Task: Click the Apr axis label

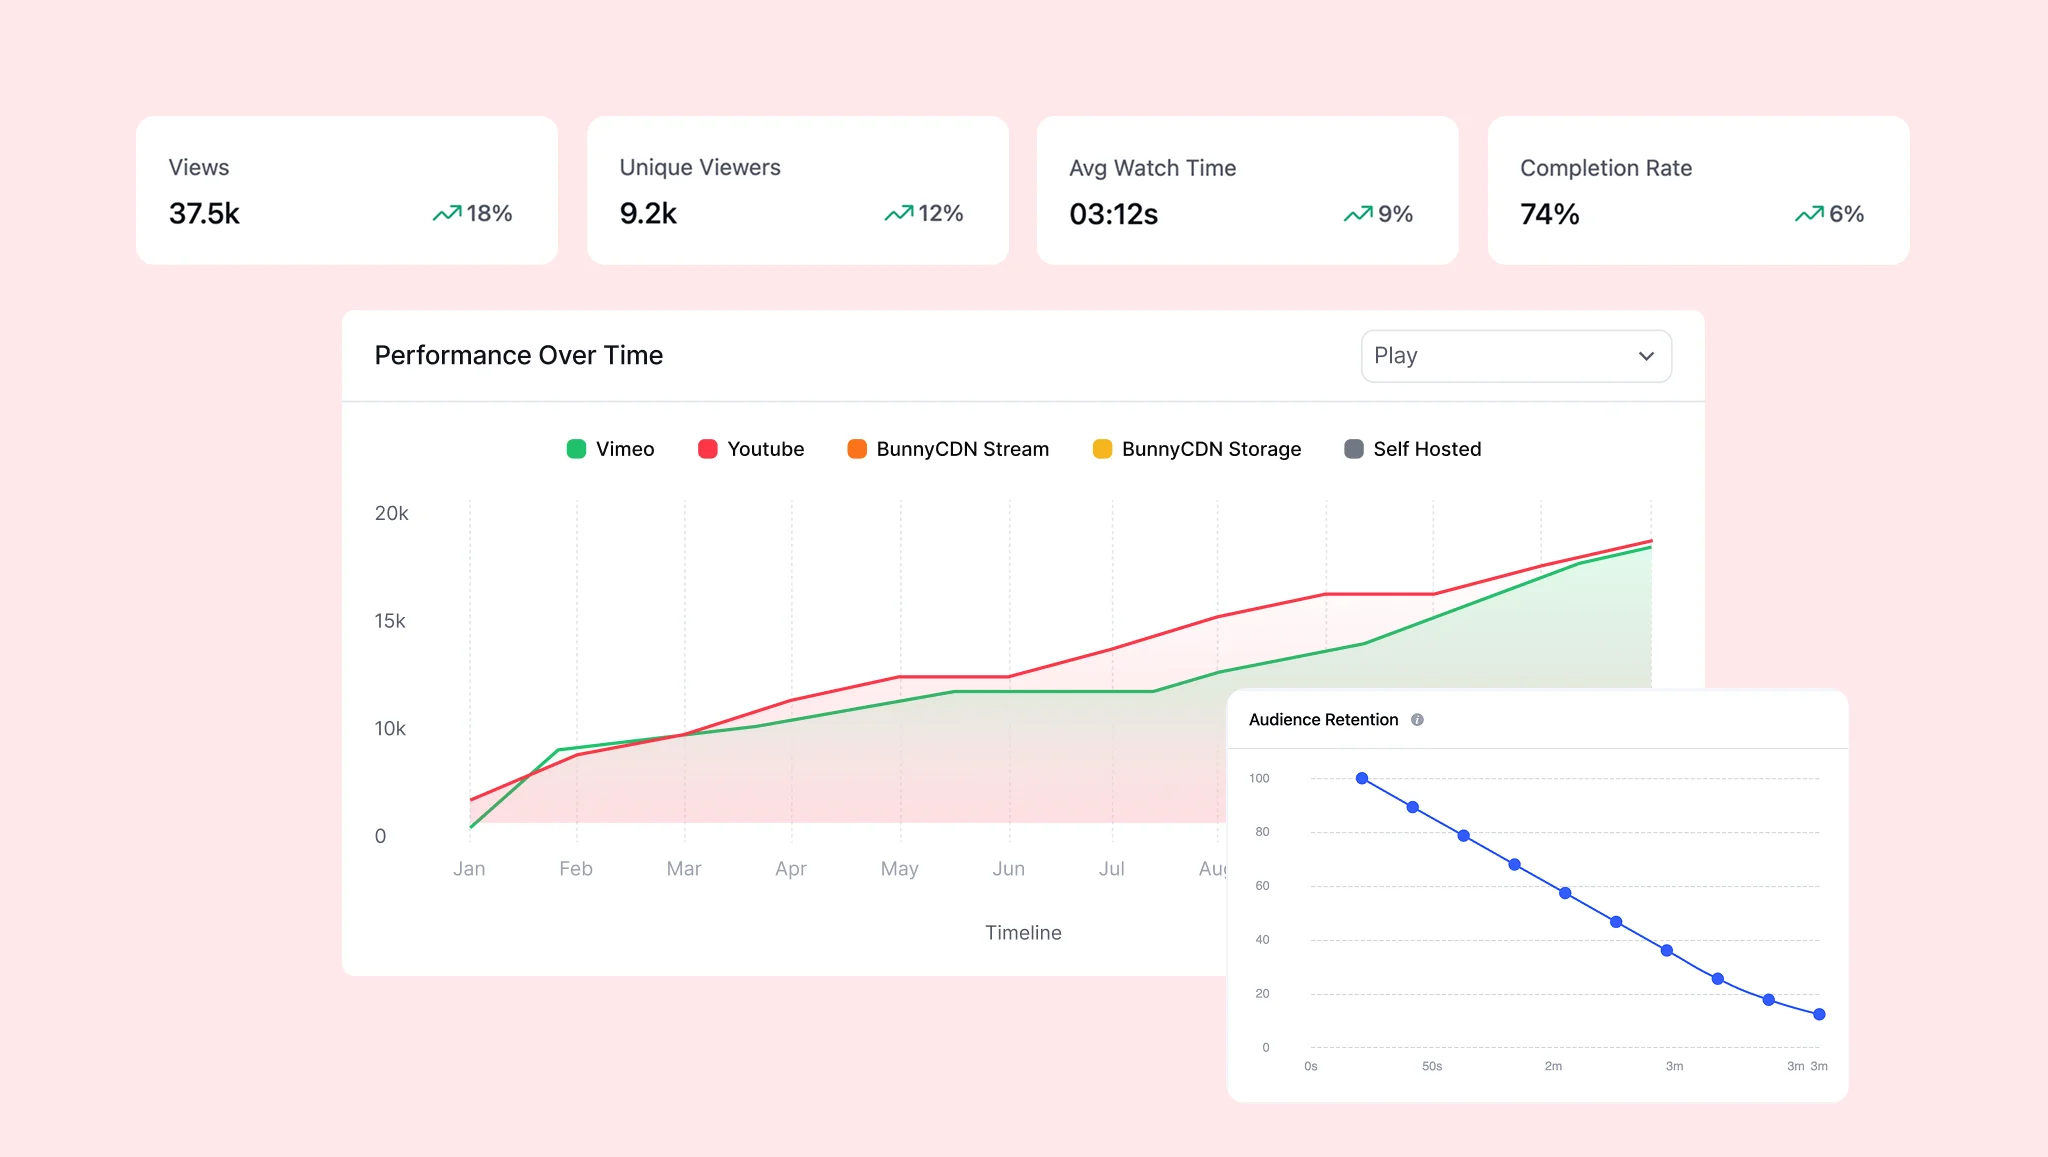Action: click(x=791, y=869)
